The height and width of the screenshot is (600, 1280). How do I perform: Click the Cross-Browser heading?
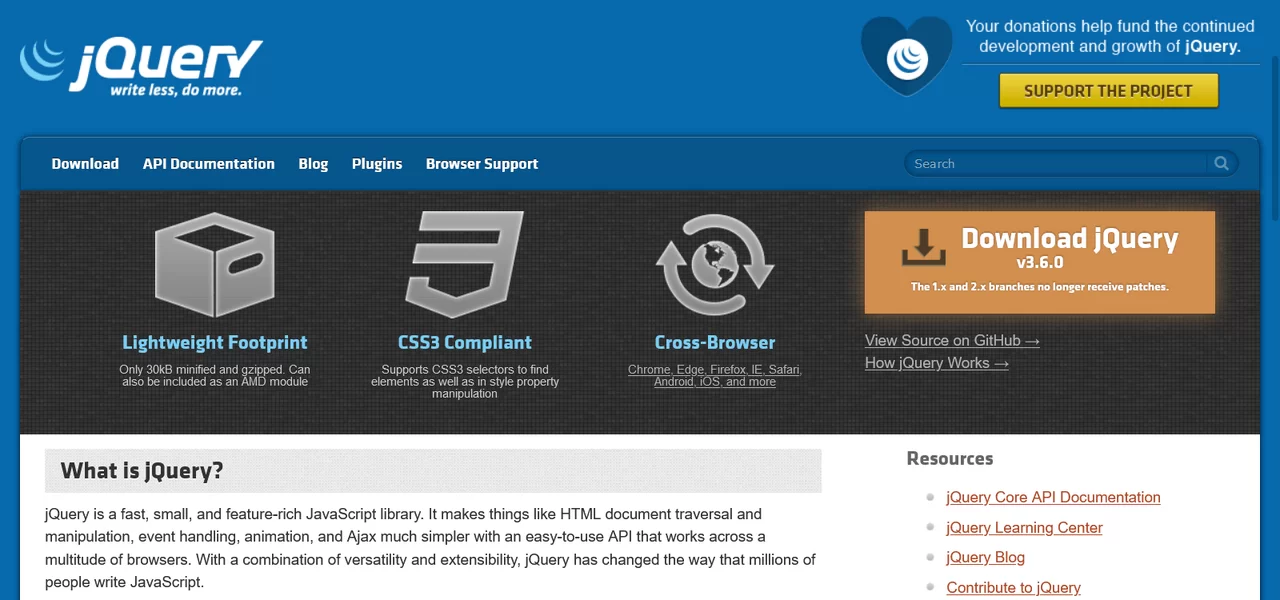click(x=715, y=342)
